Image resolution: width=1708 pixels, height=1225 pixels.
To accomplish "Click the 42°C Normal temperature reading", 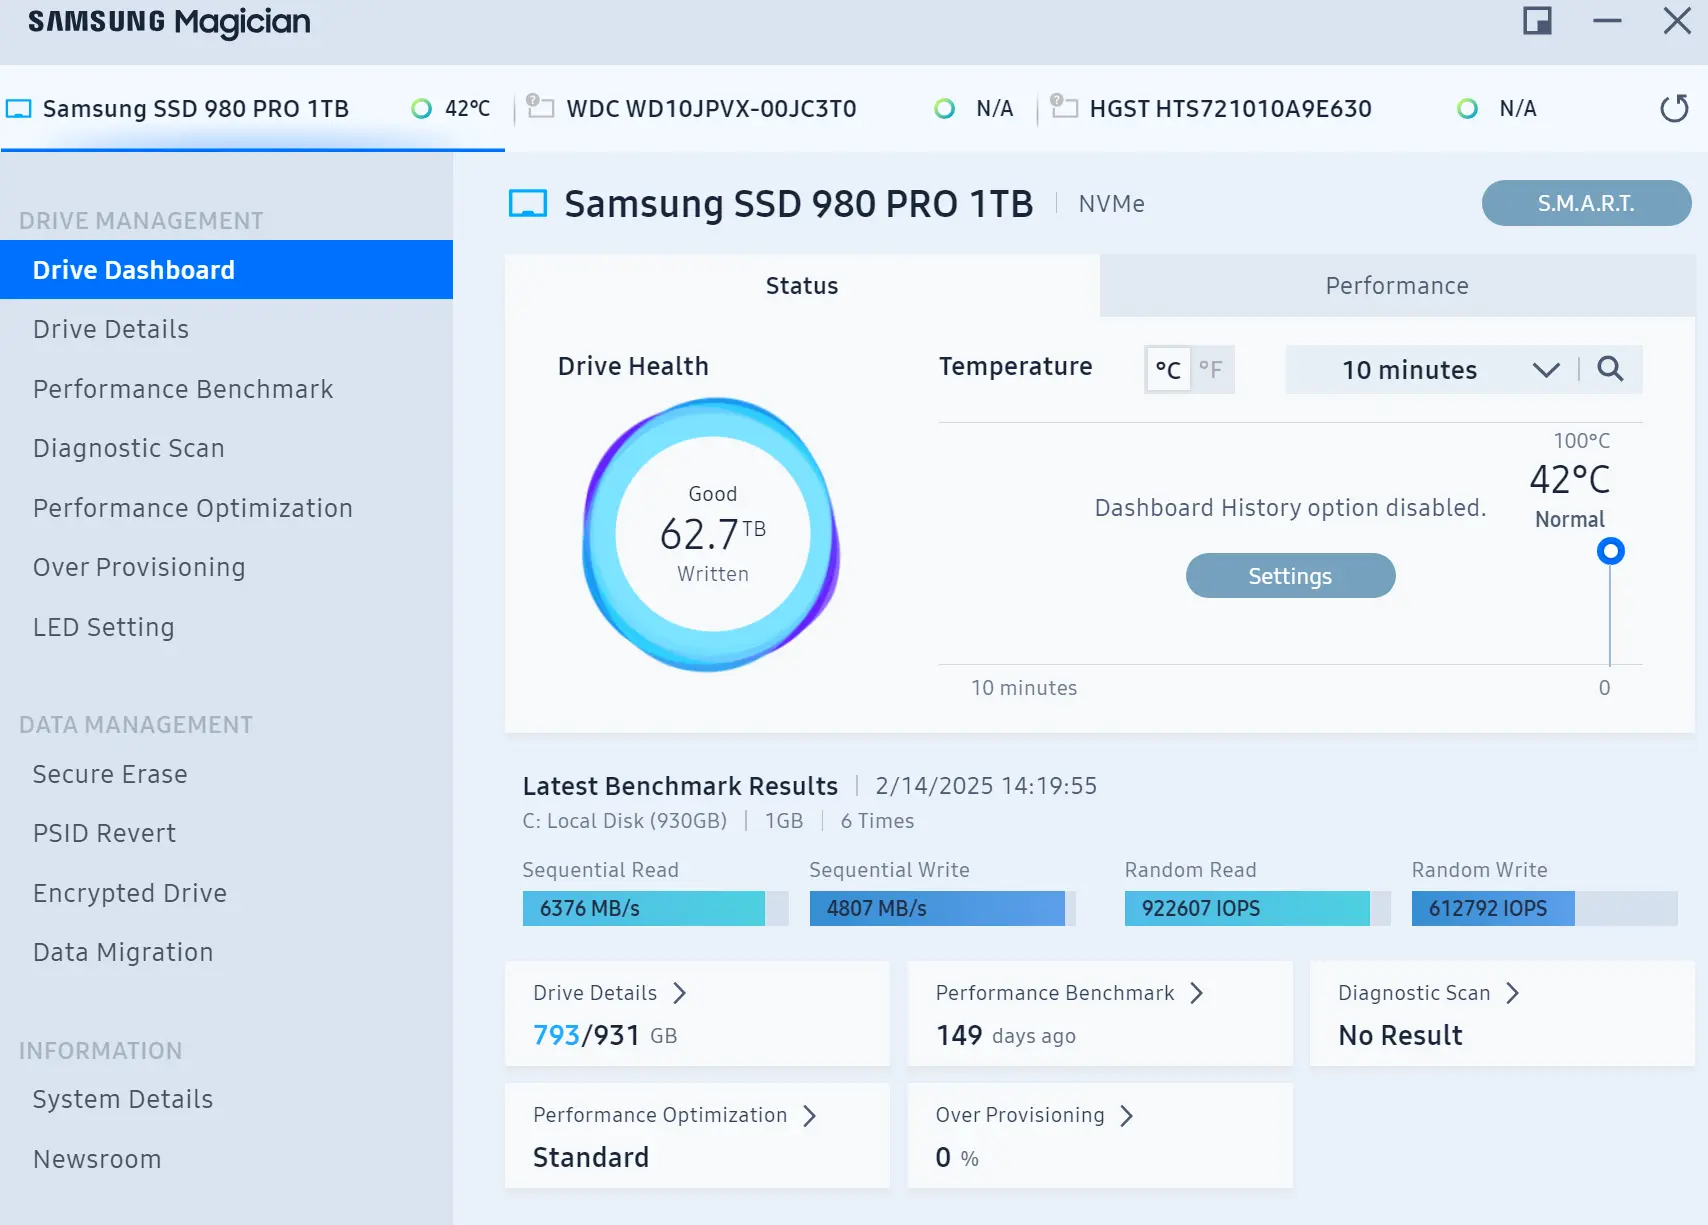I will [1570, 495].
